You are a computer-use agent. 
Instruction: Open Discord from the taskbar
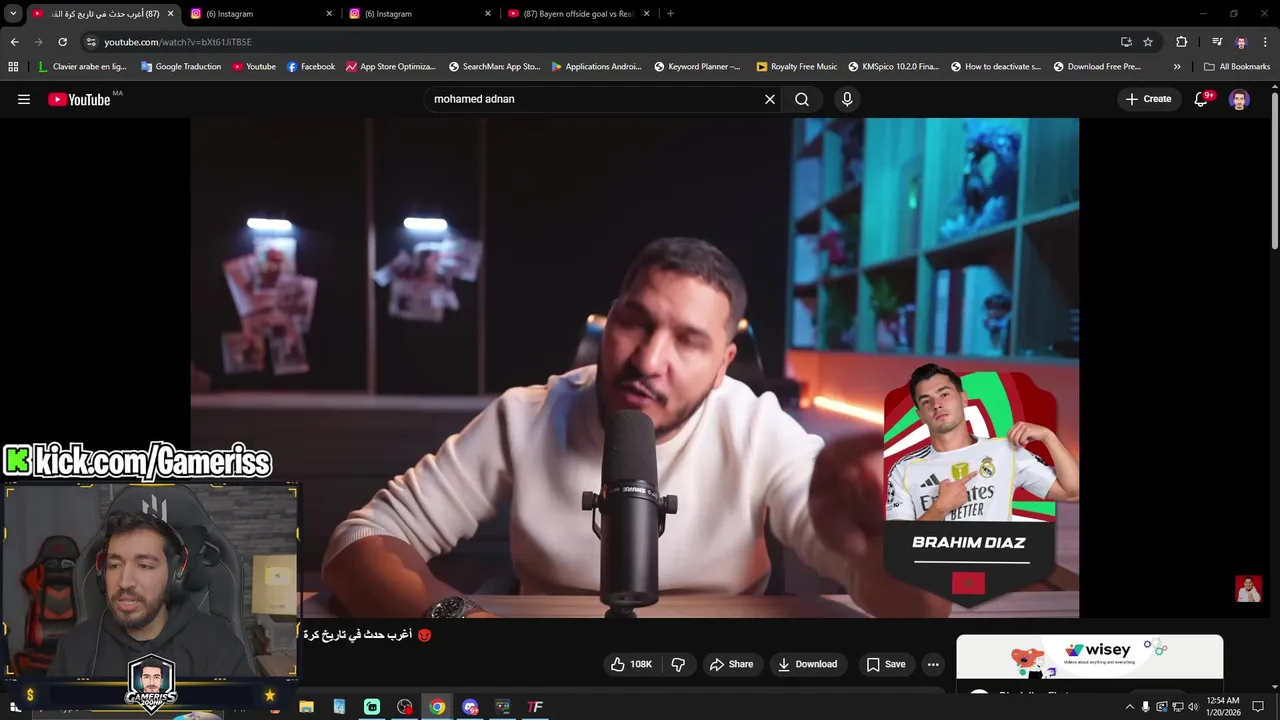pos(470,707)
